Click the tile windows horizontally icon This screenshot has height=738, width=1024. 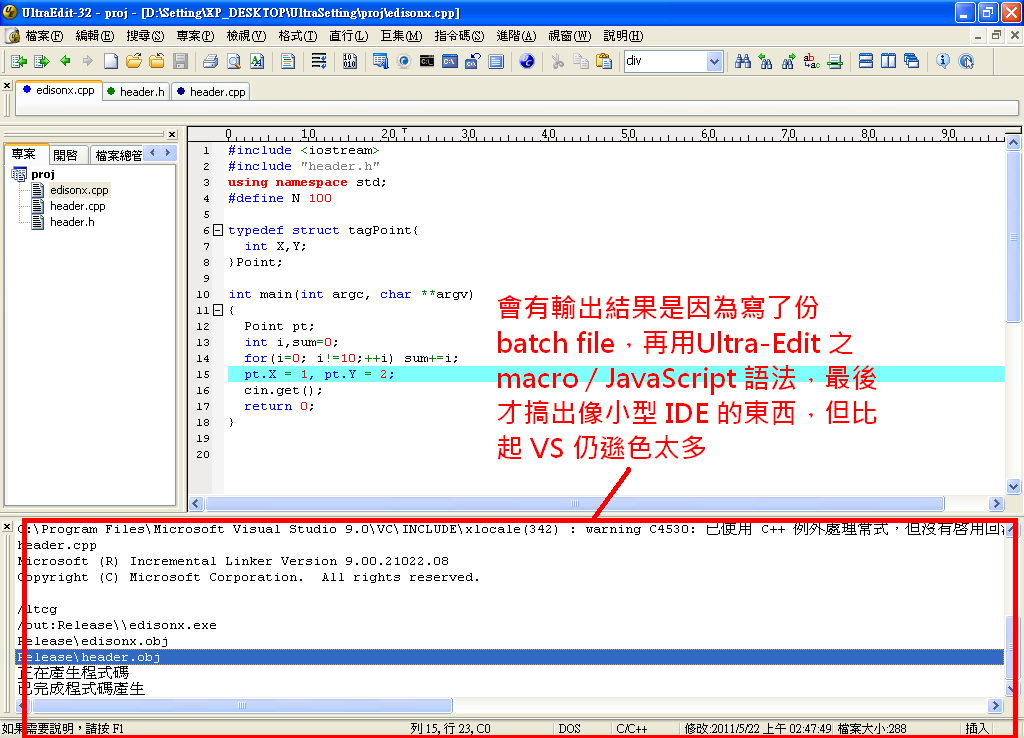click(866, 61)
